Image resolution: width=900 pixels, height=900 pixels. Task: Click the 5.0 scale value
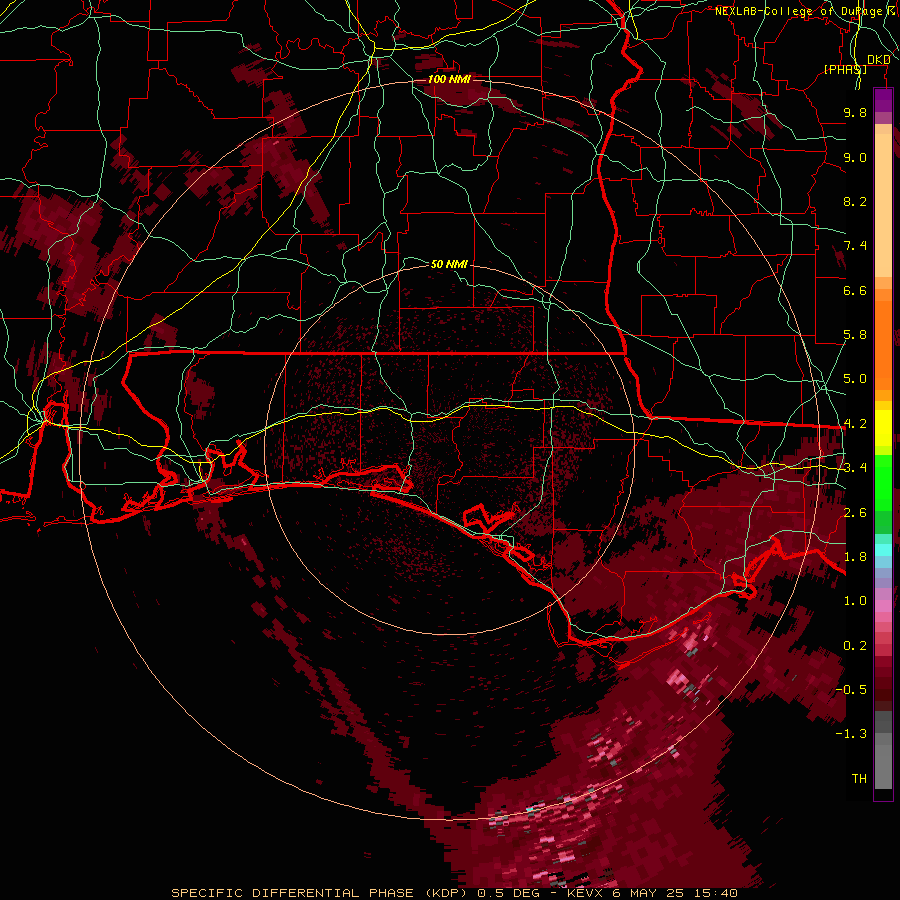pos(855,379)
